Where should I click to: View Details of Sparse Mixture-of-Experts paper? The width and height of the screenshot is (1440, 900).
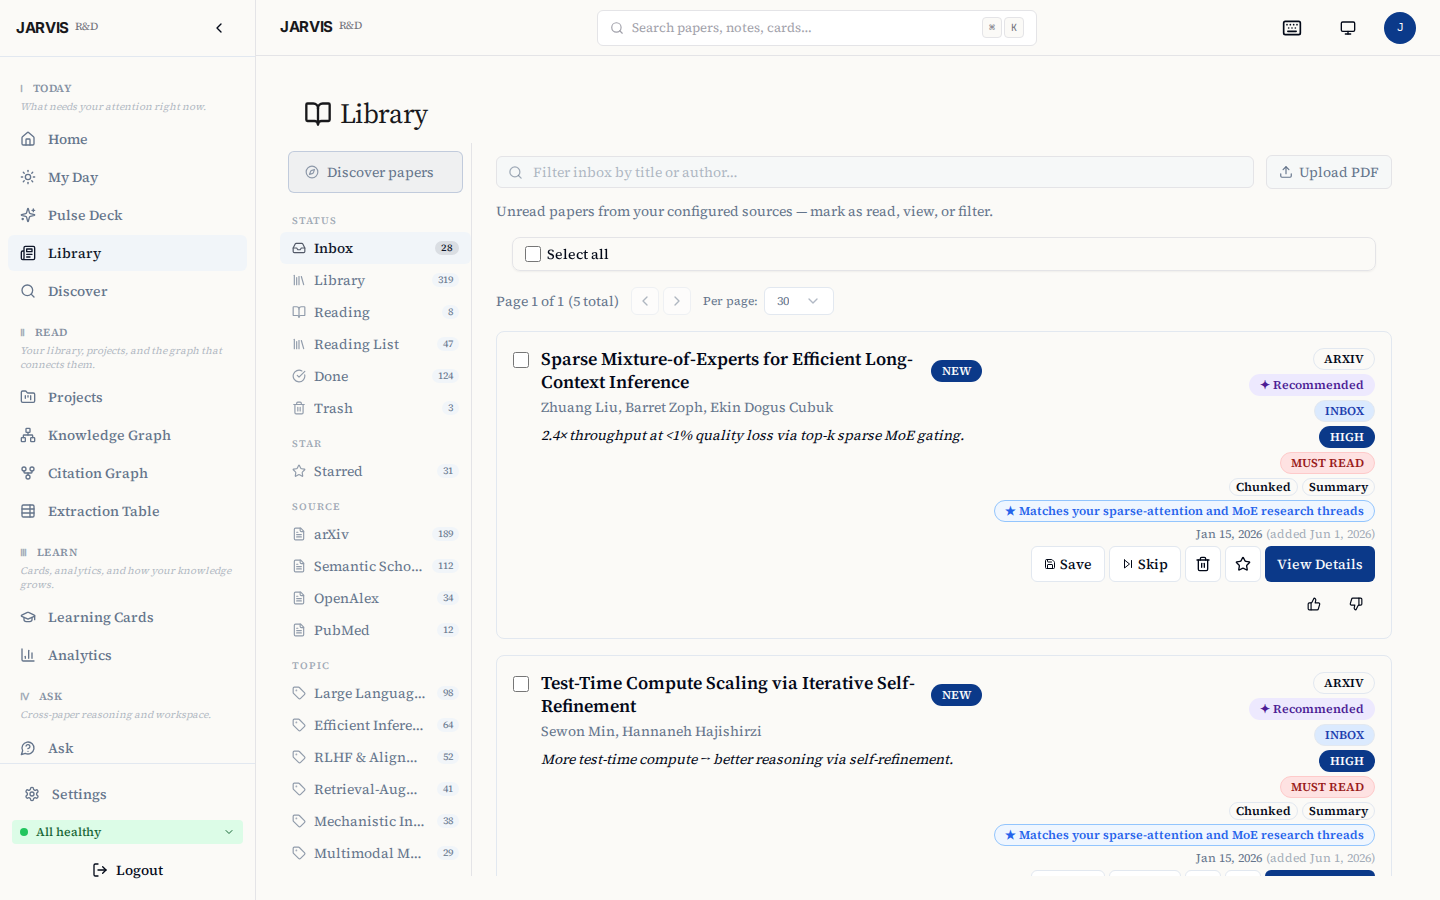click(1320, 564)
